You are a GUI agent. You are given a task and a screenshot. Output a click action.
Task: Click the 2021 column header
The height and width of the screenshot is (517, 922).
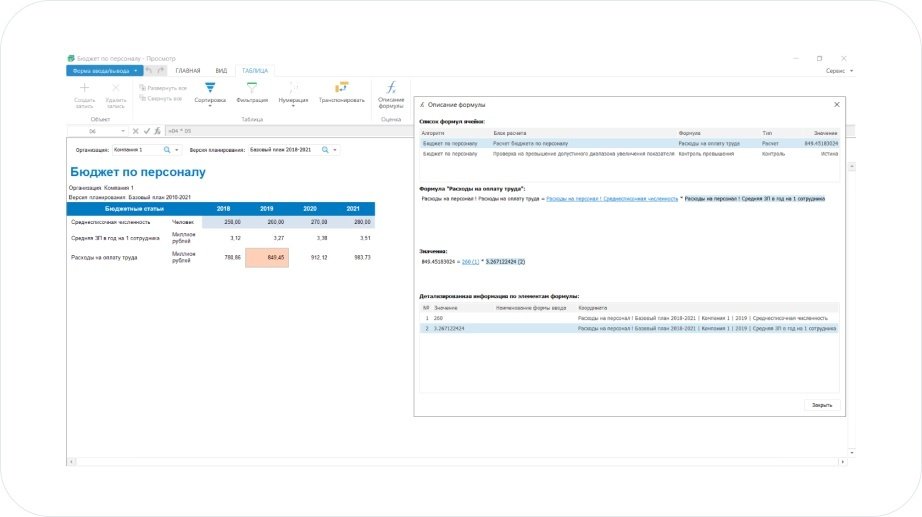(x=353, y=209)
